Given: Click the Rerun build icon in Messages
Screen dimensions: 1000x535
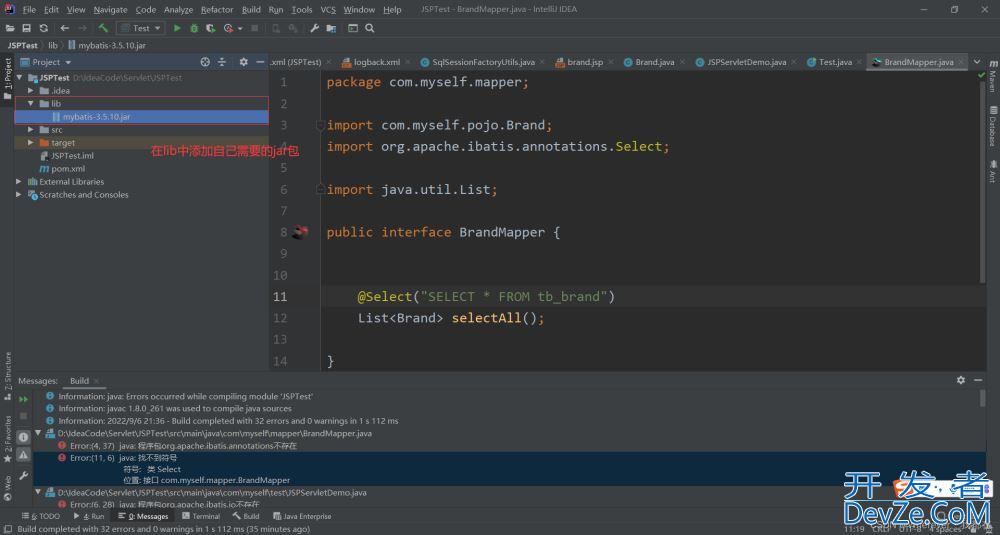Looking at the screenshot, I should coord(24,399).
